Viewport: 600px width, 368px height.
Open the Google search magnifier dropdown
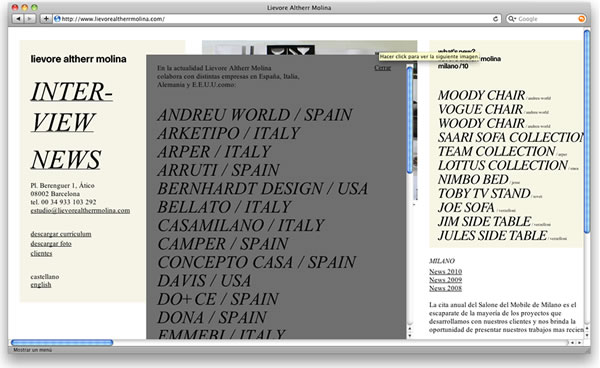[512, 19]
